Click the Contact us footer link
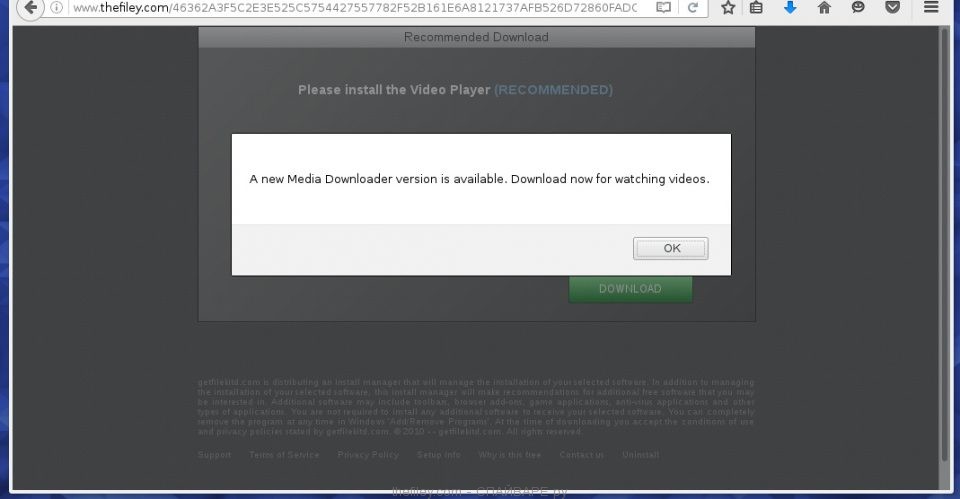This screenshot has width=960, height=499. [x=581, y=455]
